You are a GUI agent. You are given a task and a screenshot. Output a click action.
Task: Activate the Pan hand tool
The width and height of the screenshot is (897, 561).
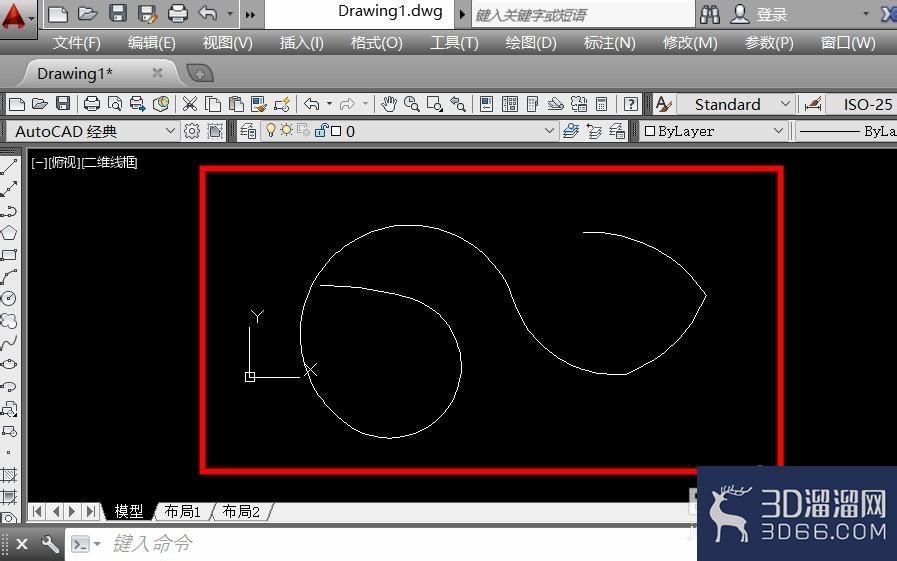[388, 104]
